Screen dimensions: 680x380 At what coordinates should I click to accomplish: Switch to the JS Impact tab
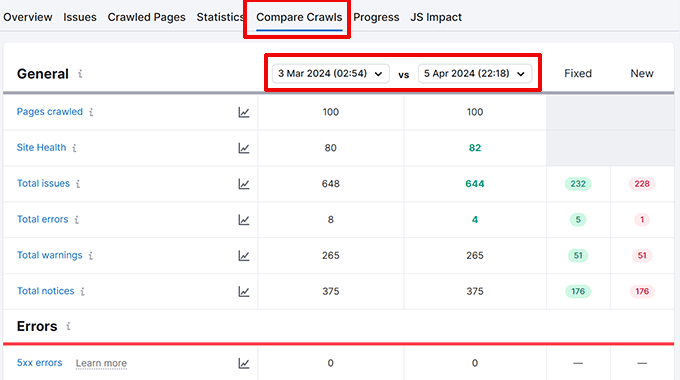[436, 17]
